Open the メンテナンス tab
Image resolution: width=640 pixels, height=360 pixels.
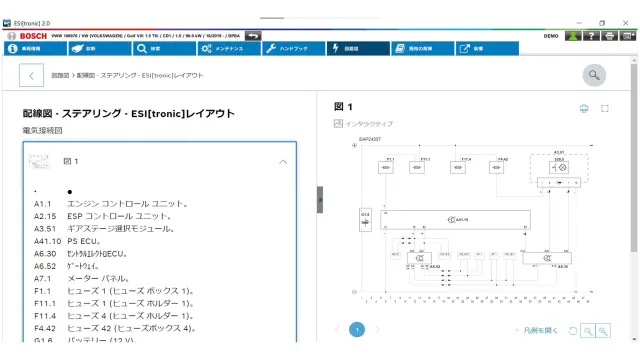(229, 49)
